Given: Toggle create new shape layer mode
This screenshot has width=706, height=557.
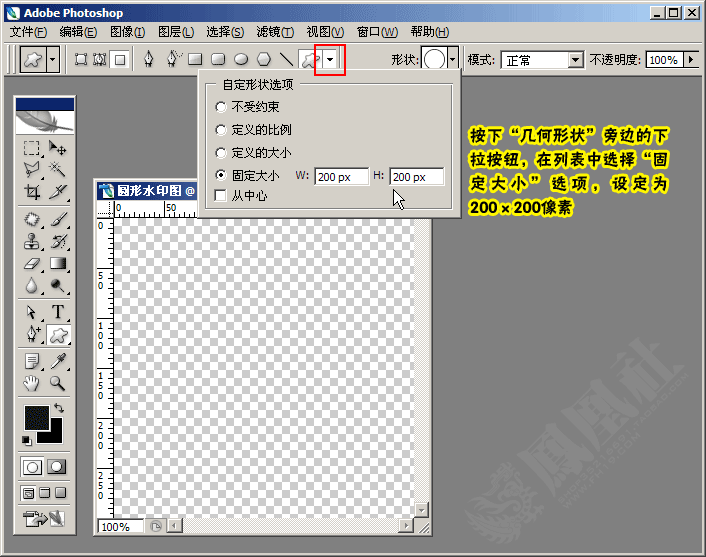Looking at the screenshot, I should point(81,59).
